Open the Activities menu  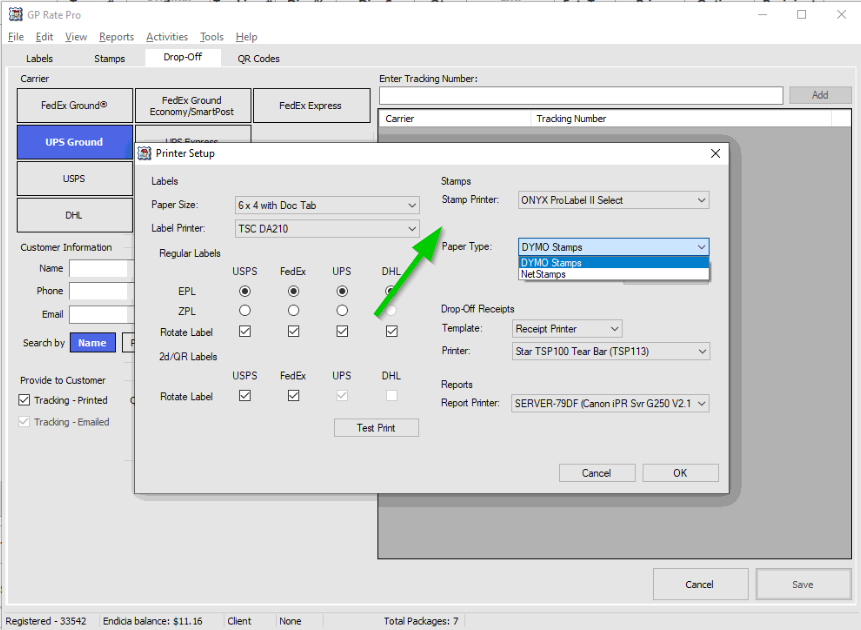pos(167,37)
